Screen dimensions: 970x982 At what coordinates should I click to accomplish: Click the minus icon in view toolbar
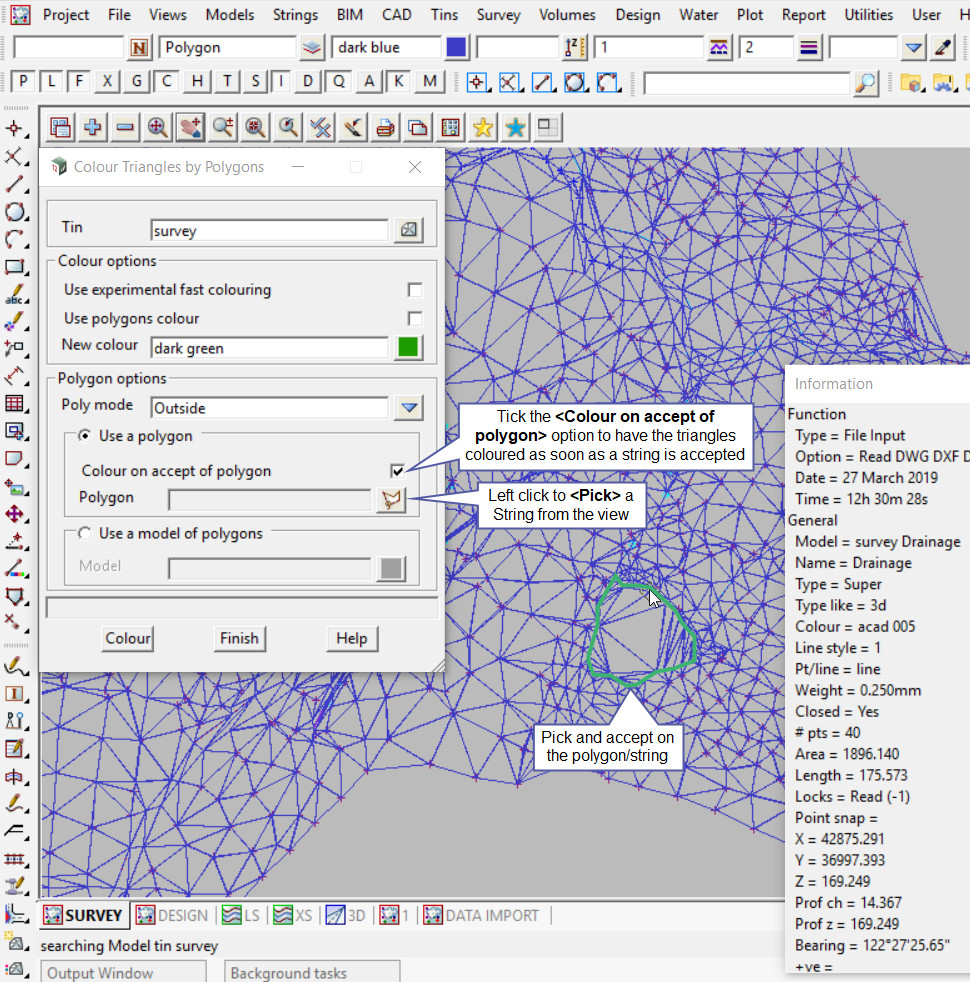[125, 127]
